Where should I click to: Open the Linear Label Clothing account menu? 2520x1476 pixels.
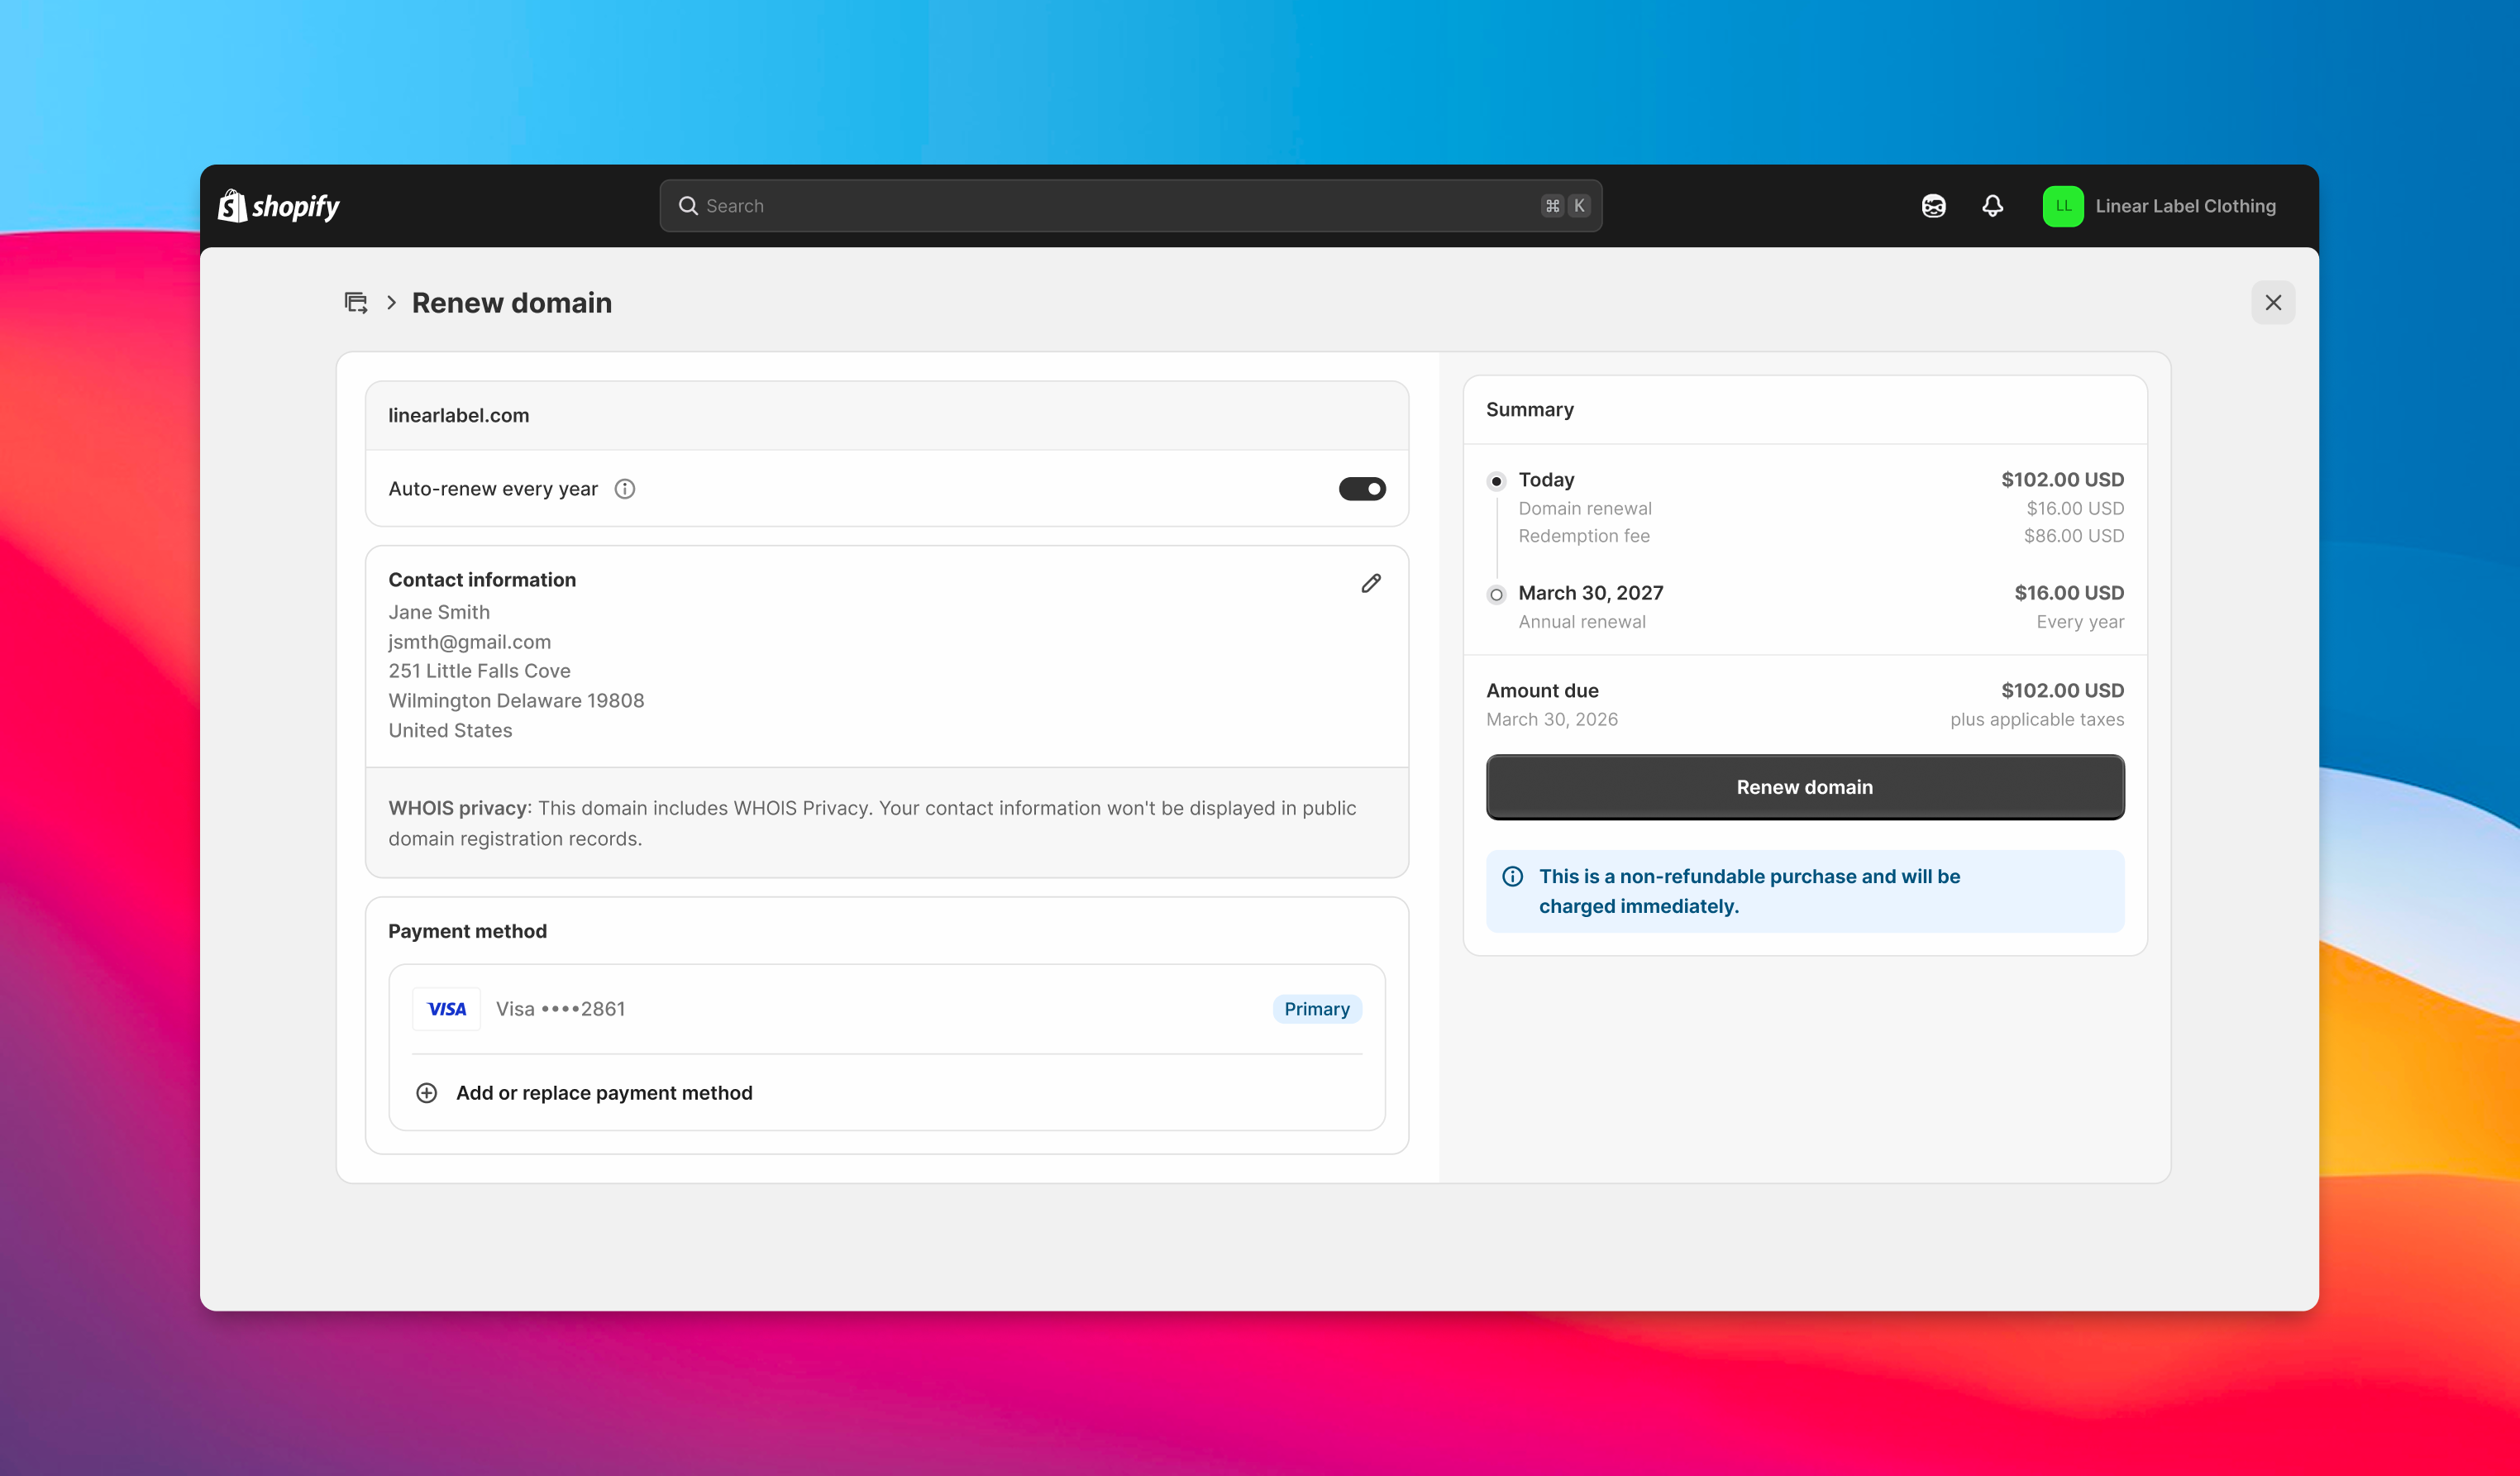click(x=2160, y=206)
